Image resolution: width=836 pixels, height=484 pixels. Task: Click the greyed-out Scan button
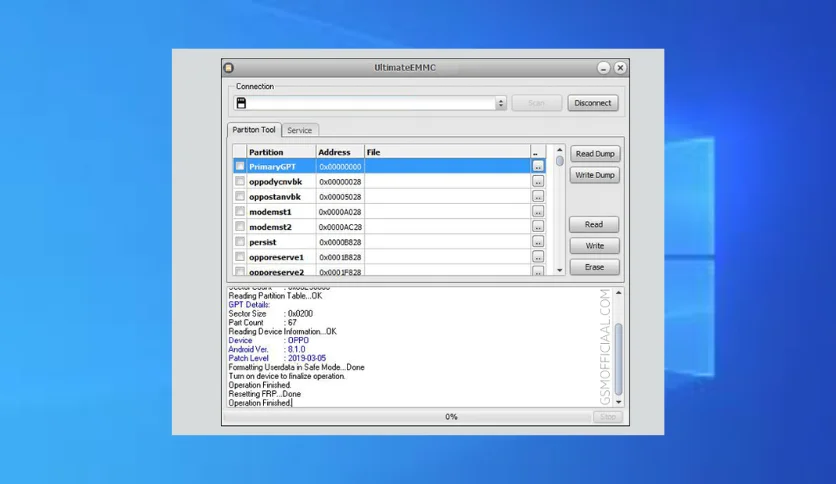536,103
